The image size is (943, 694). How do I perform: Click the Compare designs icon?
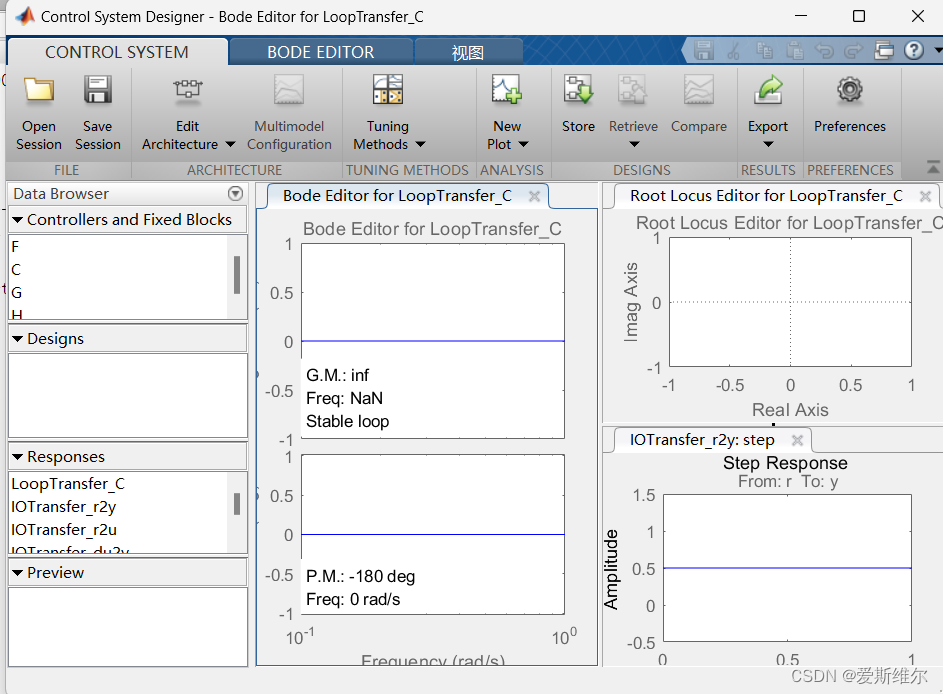[x=698, y=90]
